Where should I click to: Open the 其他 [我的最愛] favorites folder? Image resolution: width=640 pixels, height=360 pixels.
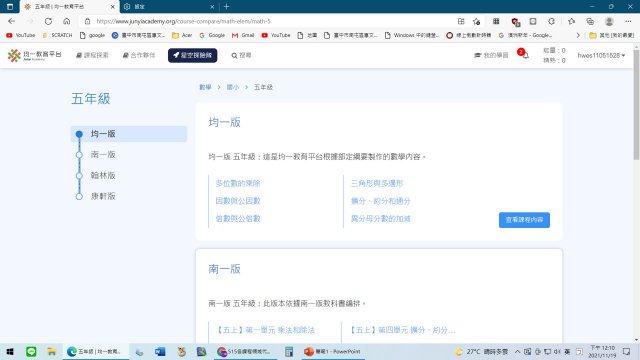[611, 36]
